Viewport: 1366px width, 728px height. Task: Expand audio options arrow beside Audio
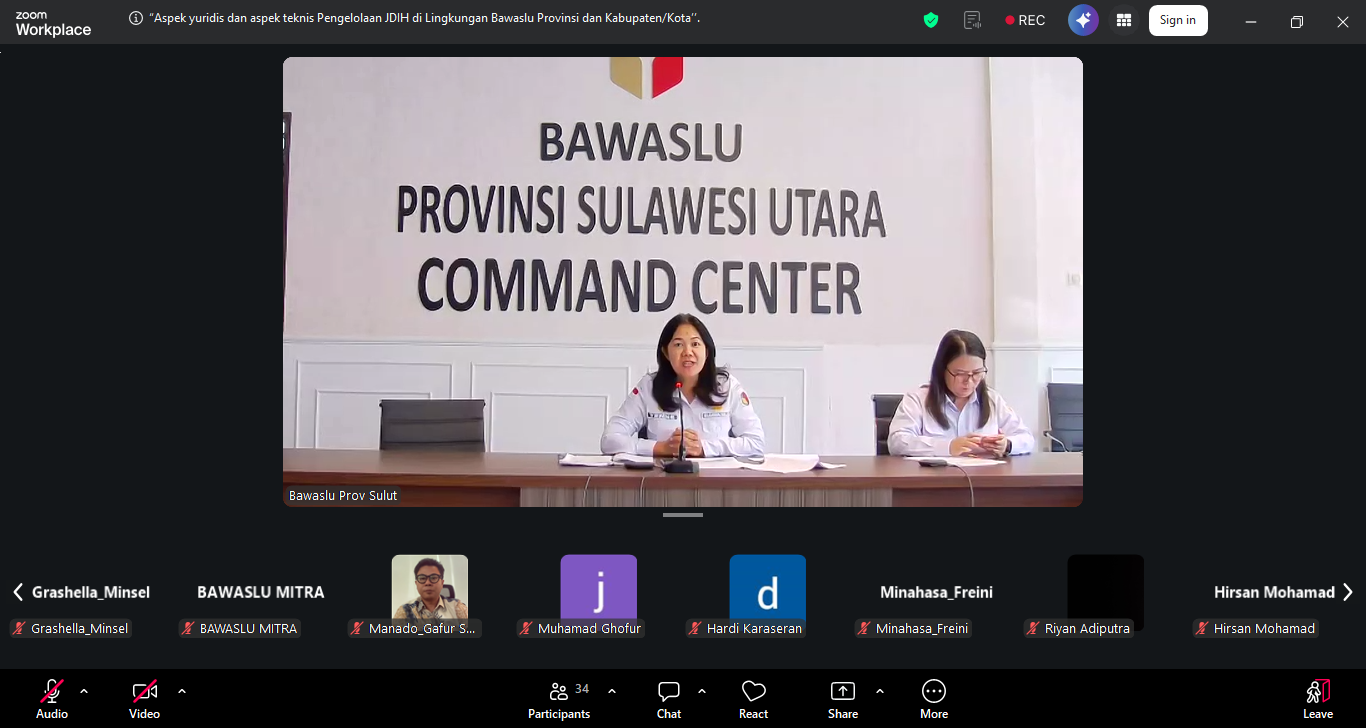[x=84, y=691]
